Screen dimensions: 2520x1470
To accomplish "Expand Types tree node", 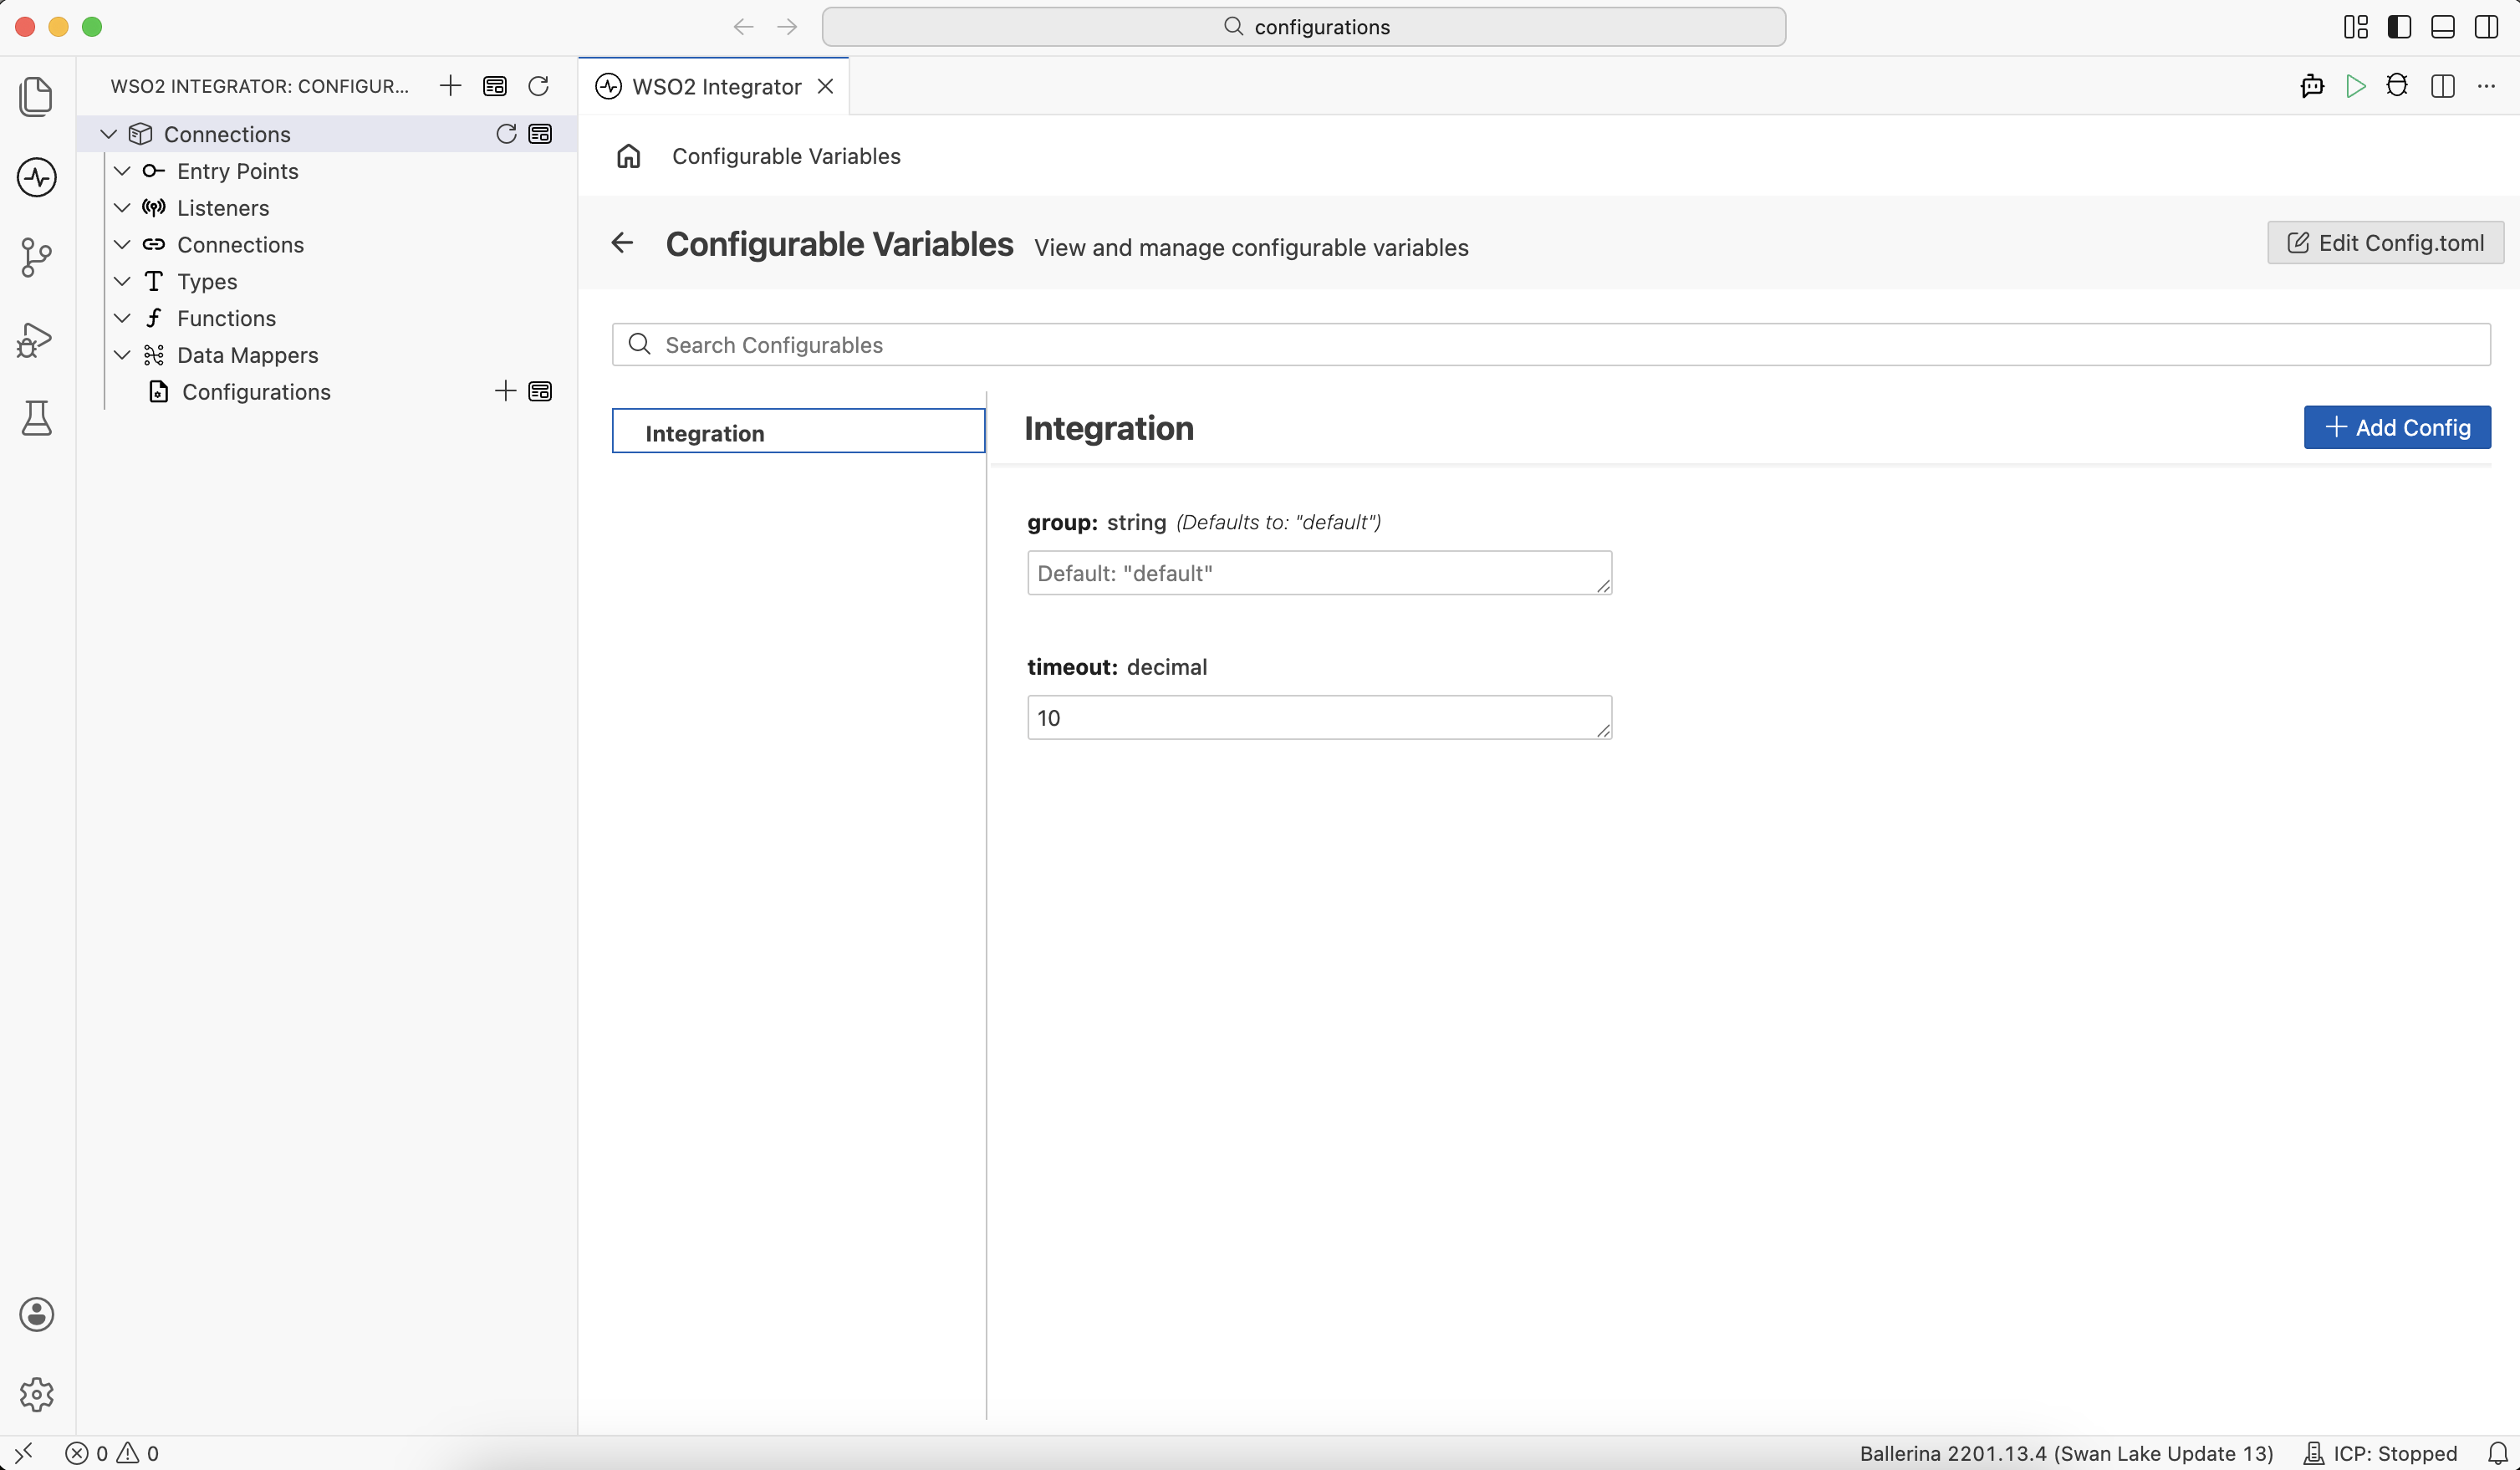I will (123, 282).
